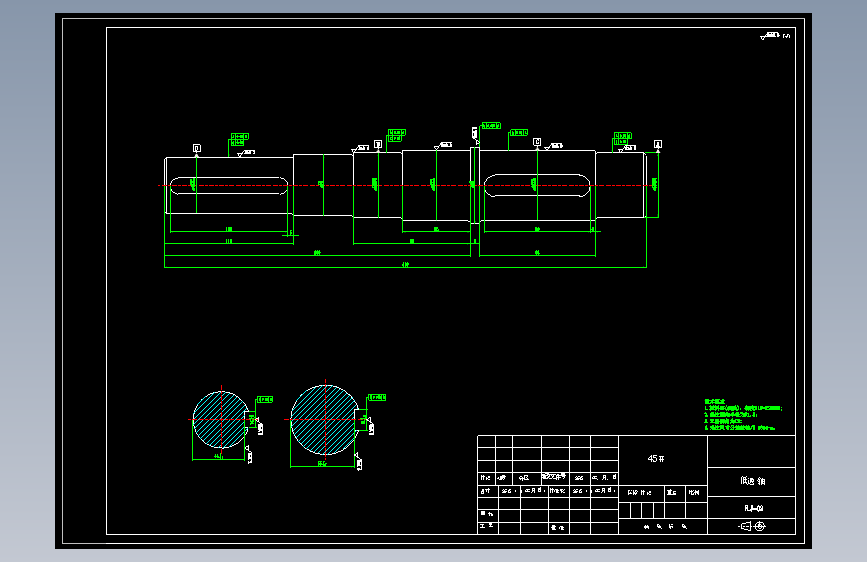Click the red centerline at the shaft's left end
This screenshot has width=867, height=562.
(164, 185)
